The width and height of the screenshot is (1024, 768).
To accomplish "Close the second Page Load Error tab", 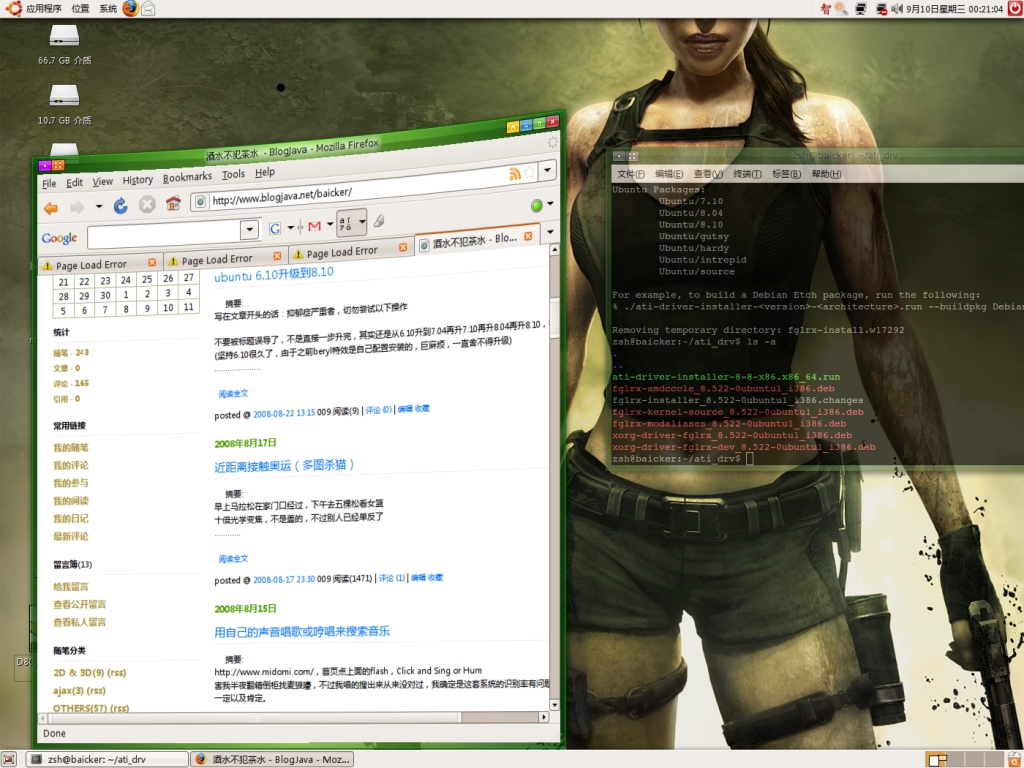I will pyautogui.click(x=277, y=256).
